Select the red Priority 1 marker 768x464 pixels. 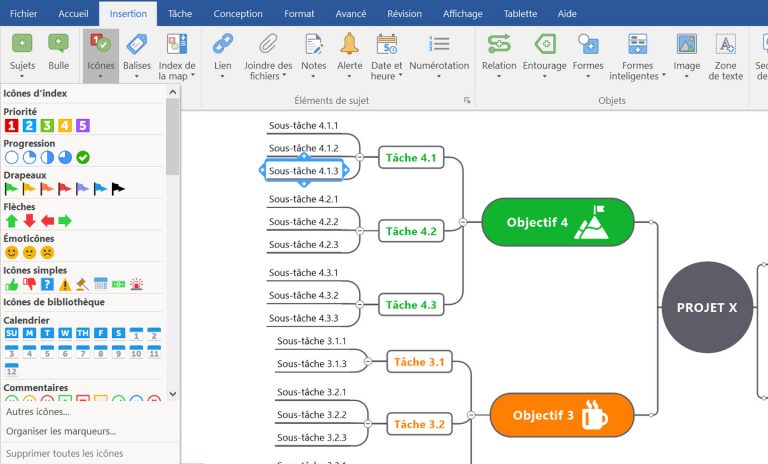pos(12,125)
